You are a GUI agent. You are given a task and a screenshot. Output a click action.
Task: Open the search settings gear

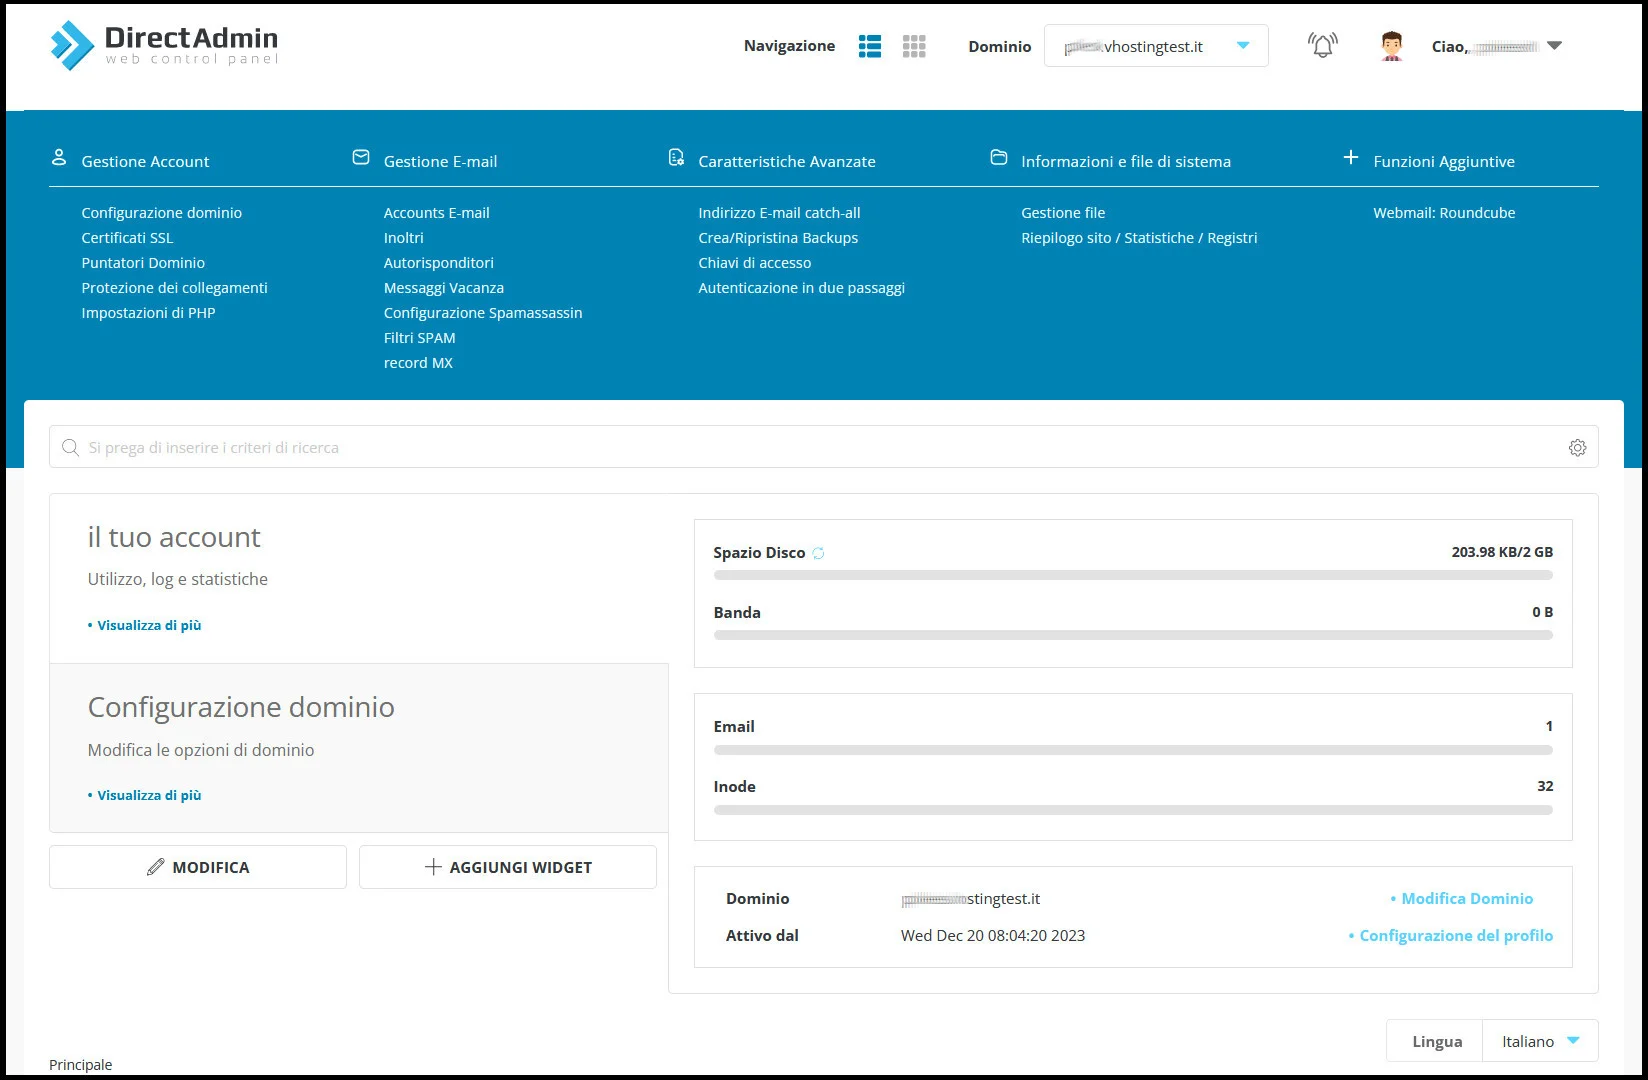(x=1577, y=447)
